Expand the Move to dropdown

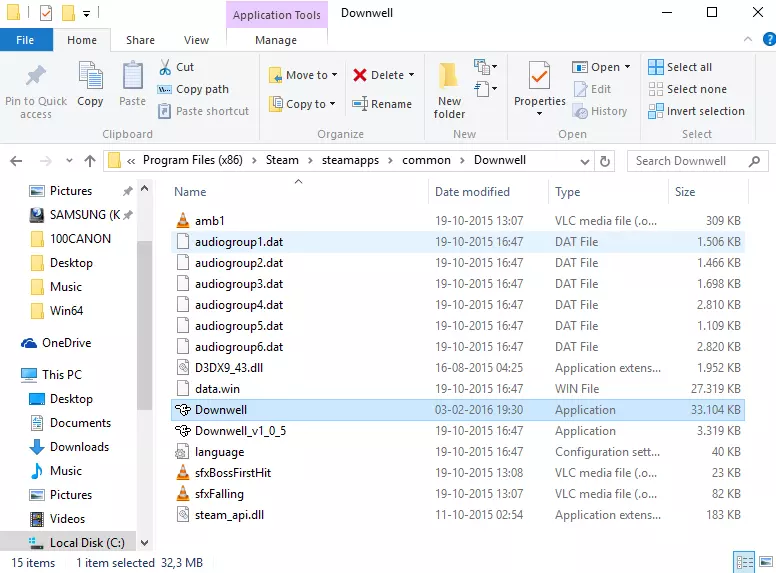[x=335, y=75]
